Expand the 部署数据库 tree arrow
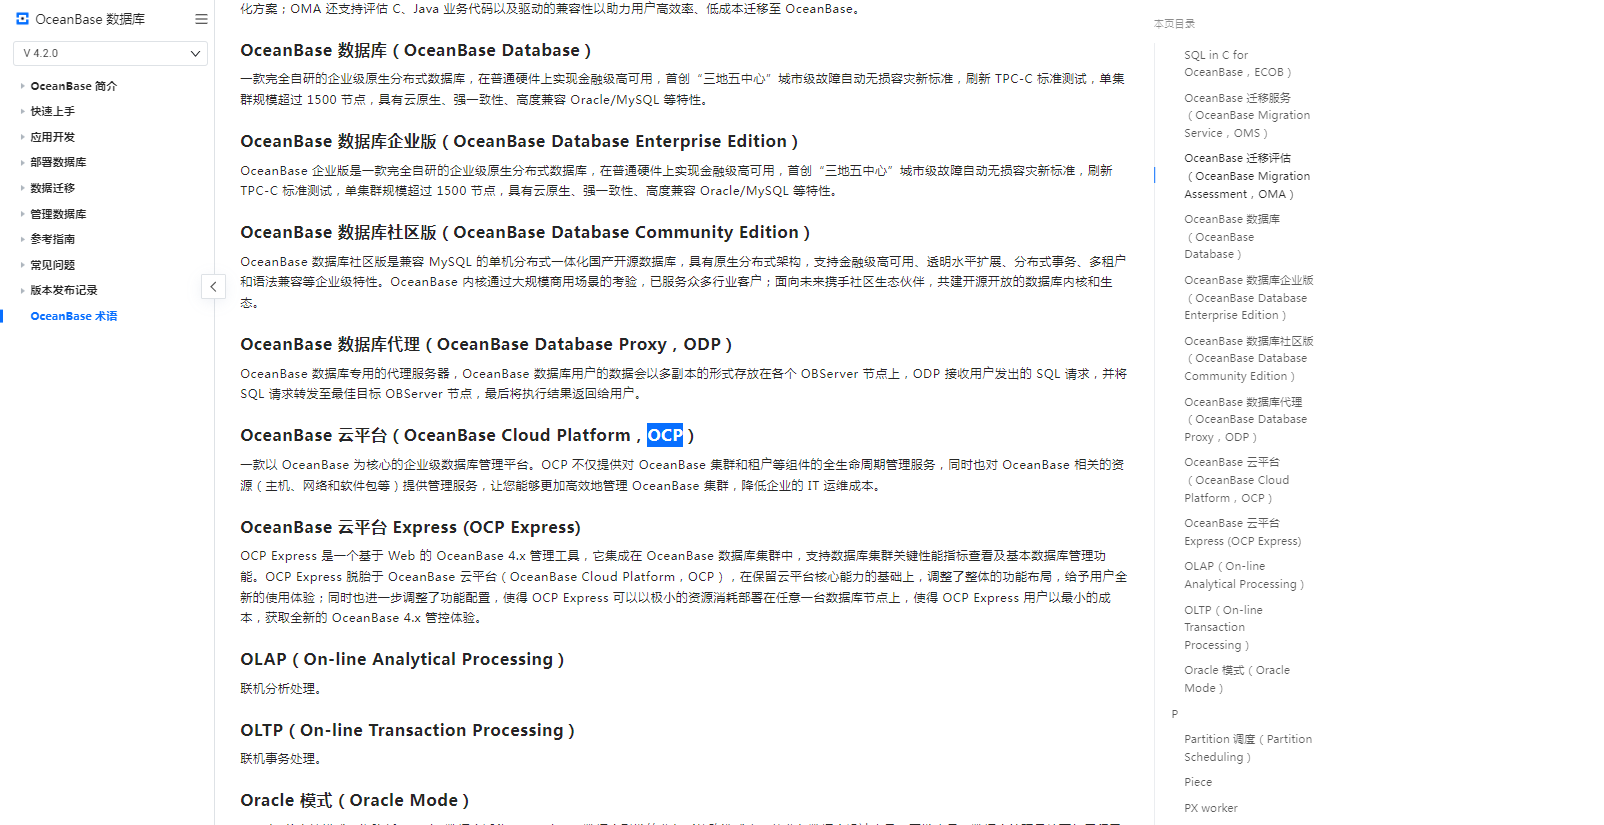 click(22, 162)
